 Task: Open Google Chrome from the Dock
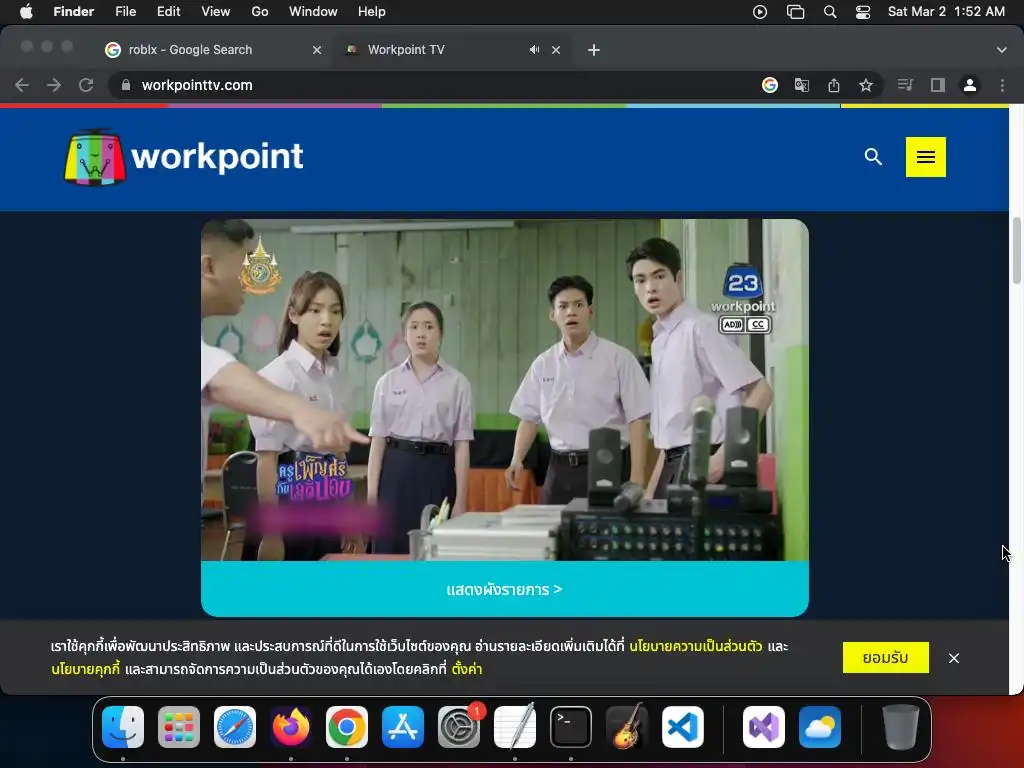[347, 727]
